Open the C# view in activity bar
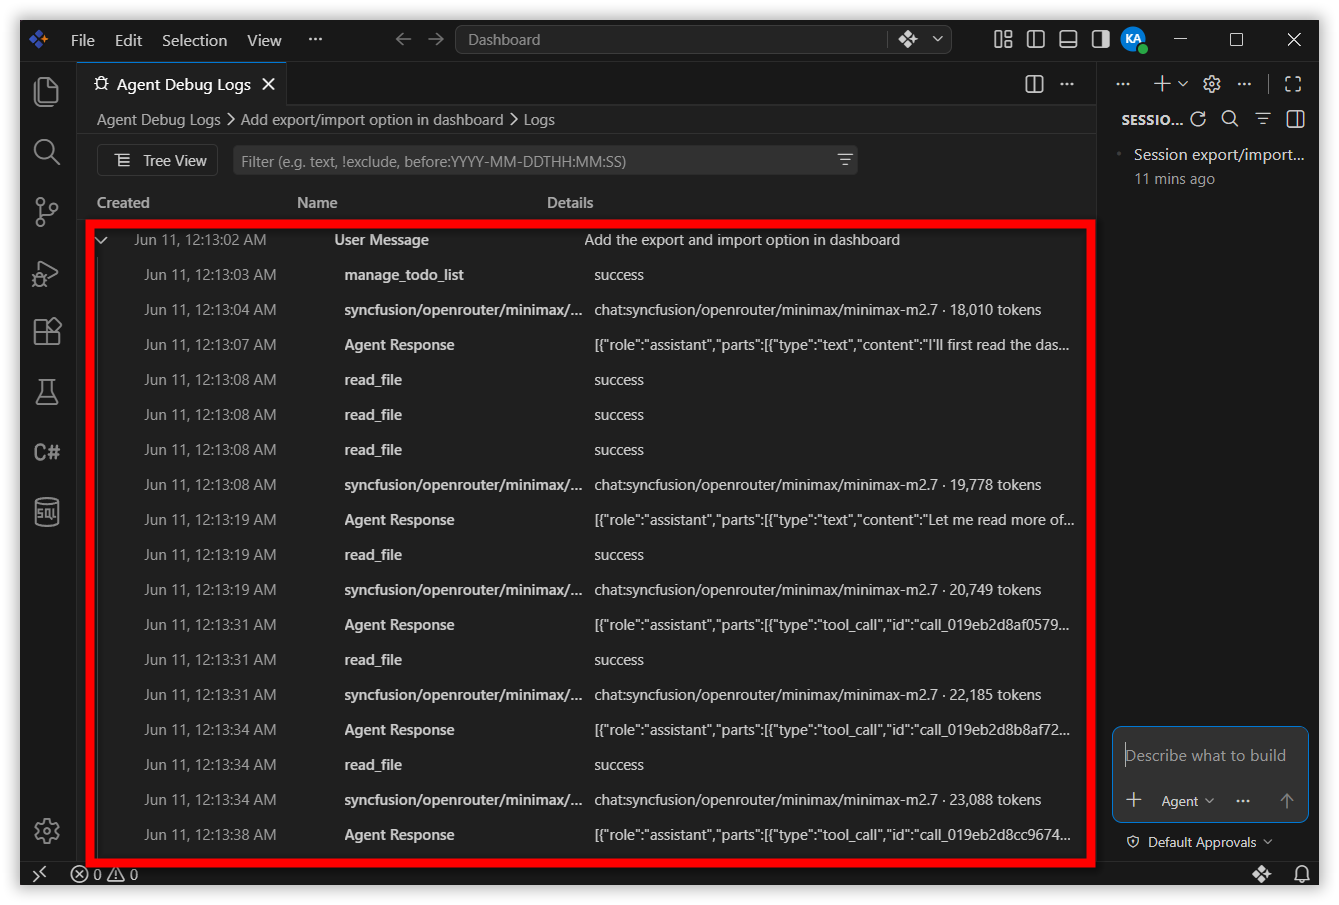Screen dimensions: 1339x905 point(47,452)
